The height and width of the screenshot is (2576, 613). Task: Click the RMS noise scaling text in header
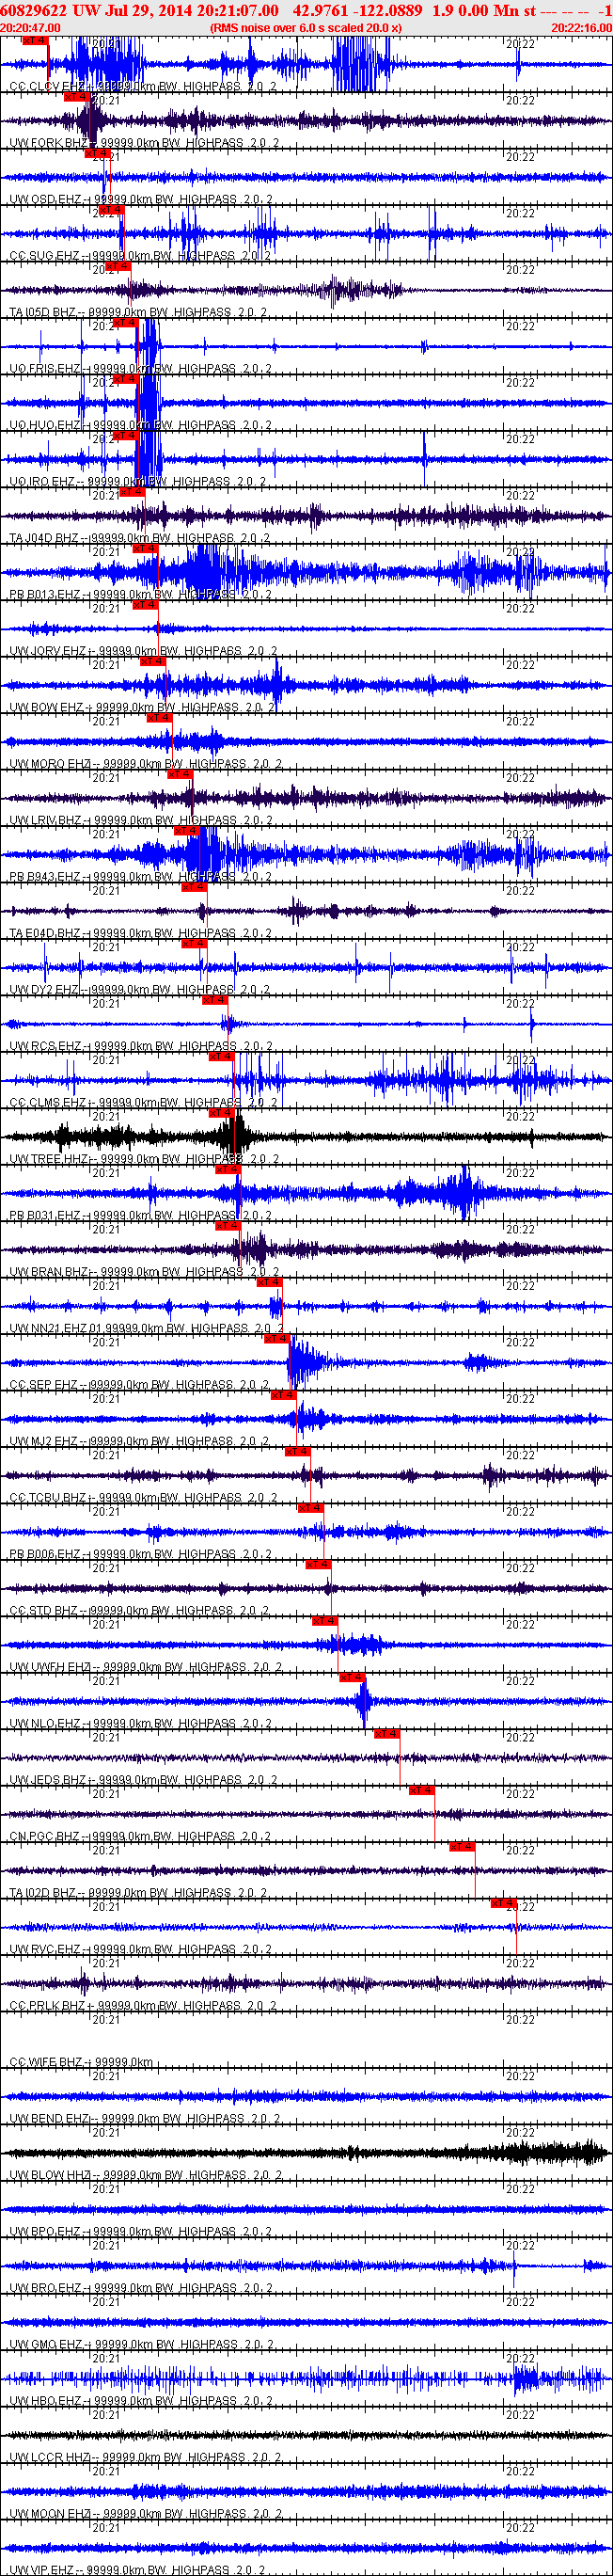pyautogui.click(x=305, y=28)
